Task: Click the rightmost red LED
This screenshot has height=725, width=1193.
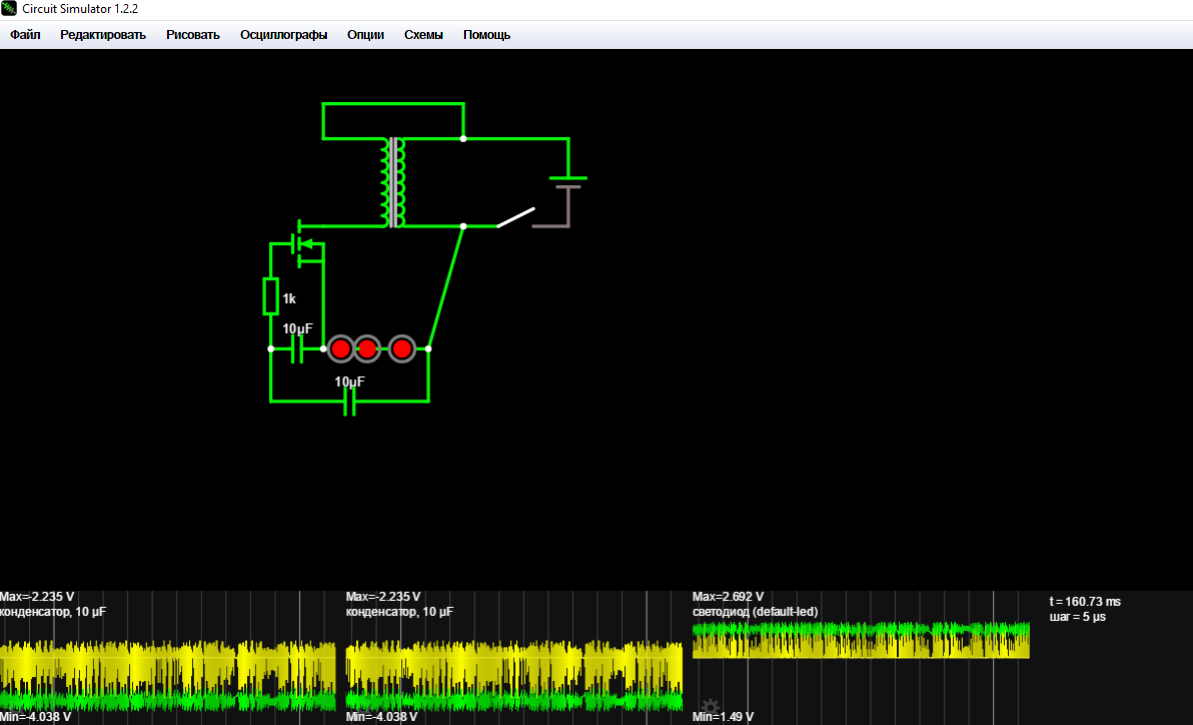Action: point(402,349)
